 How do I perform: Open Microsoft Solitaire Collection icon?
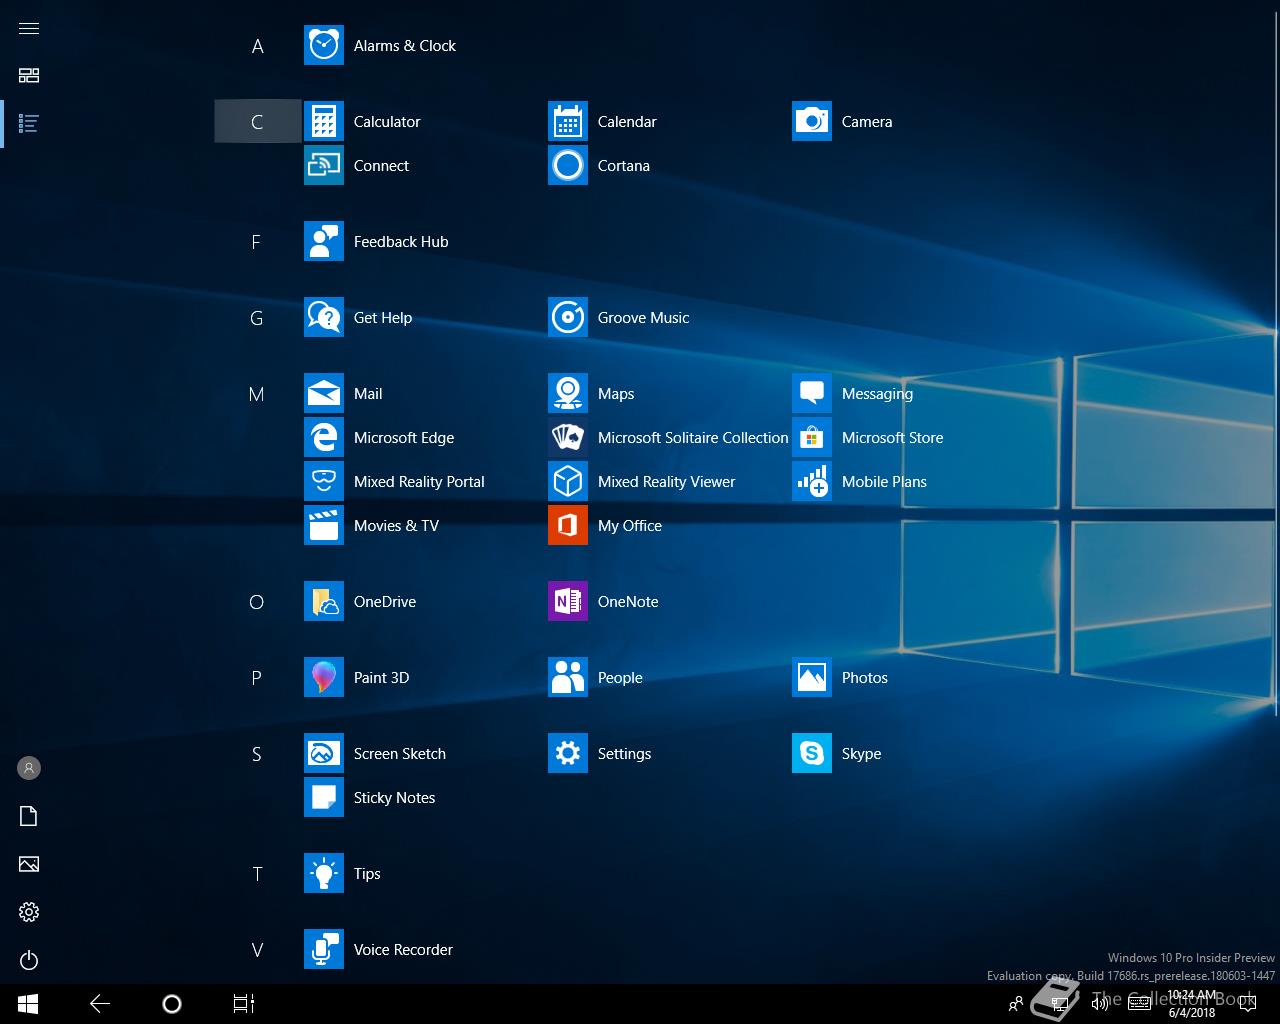pos(567,438)
